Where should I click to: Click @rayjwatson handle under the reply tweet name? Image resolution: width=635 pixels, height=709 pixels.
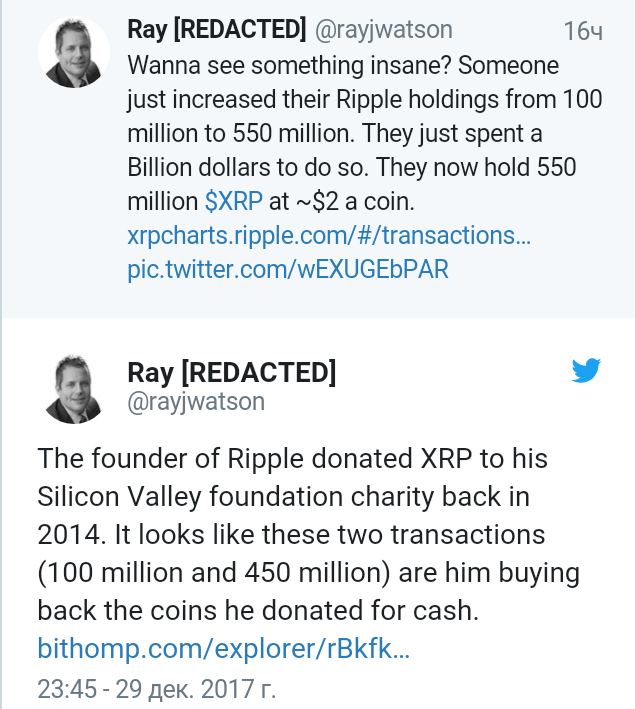pos(196,402)
